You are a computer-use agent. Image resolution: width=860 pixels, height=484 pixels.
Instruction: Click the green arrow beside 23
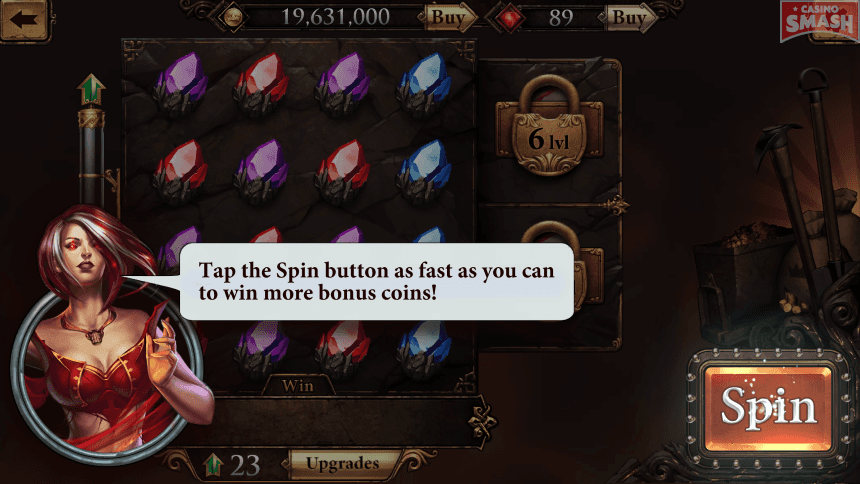click(213, 465)
